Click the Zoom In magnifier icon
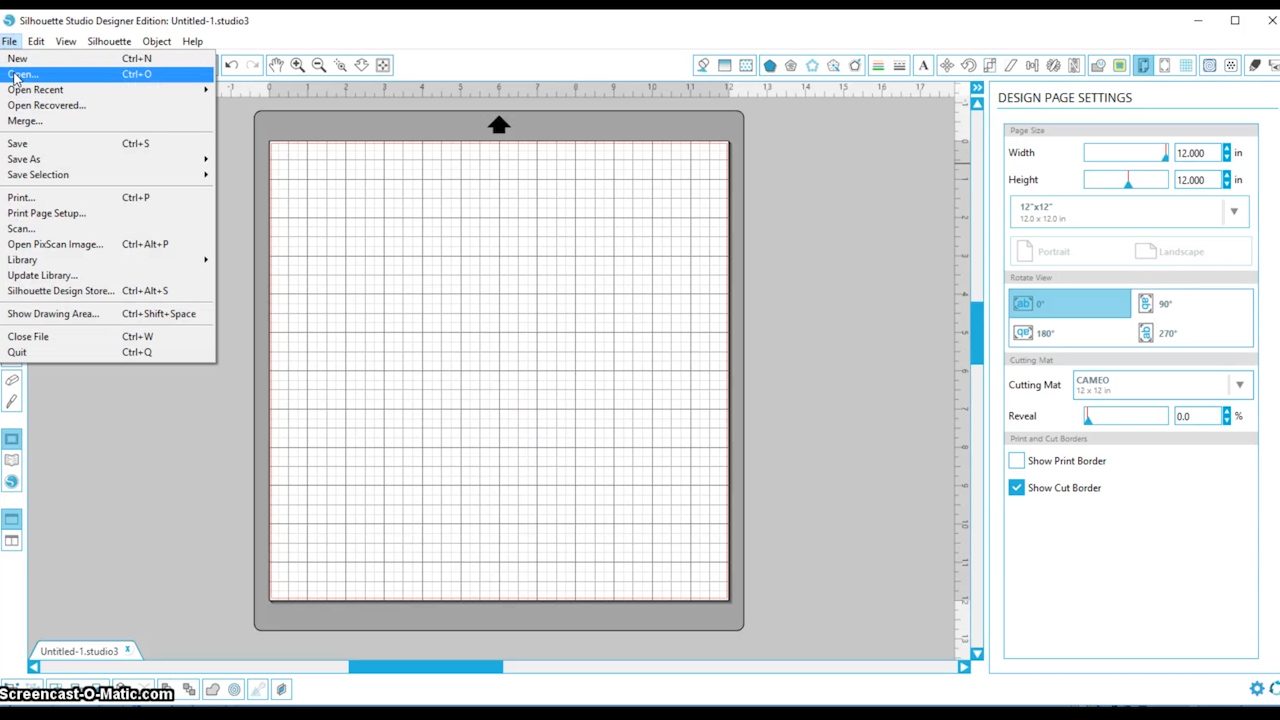 [297, 65]
